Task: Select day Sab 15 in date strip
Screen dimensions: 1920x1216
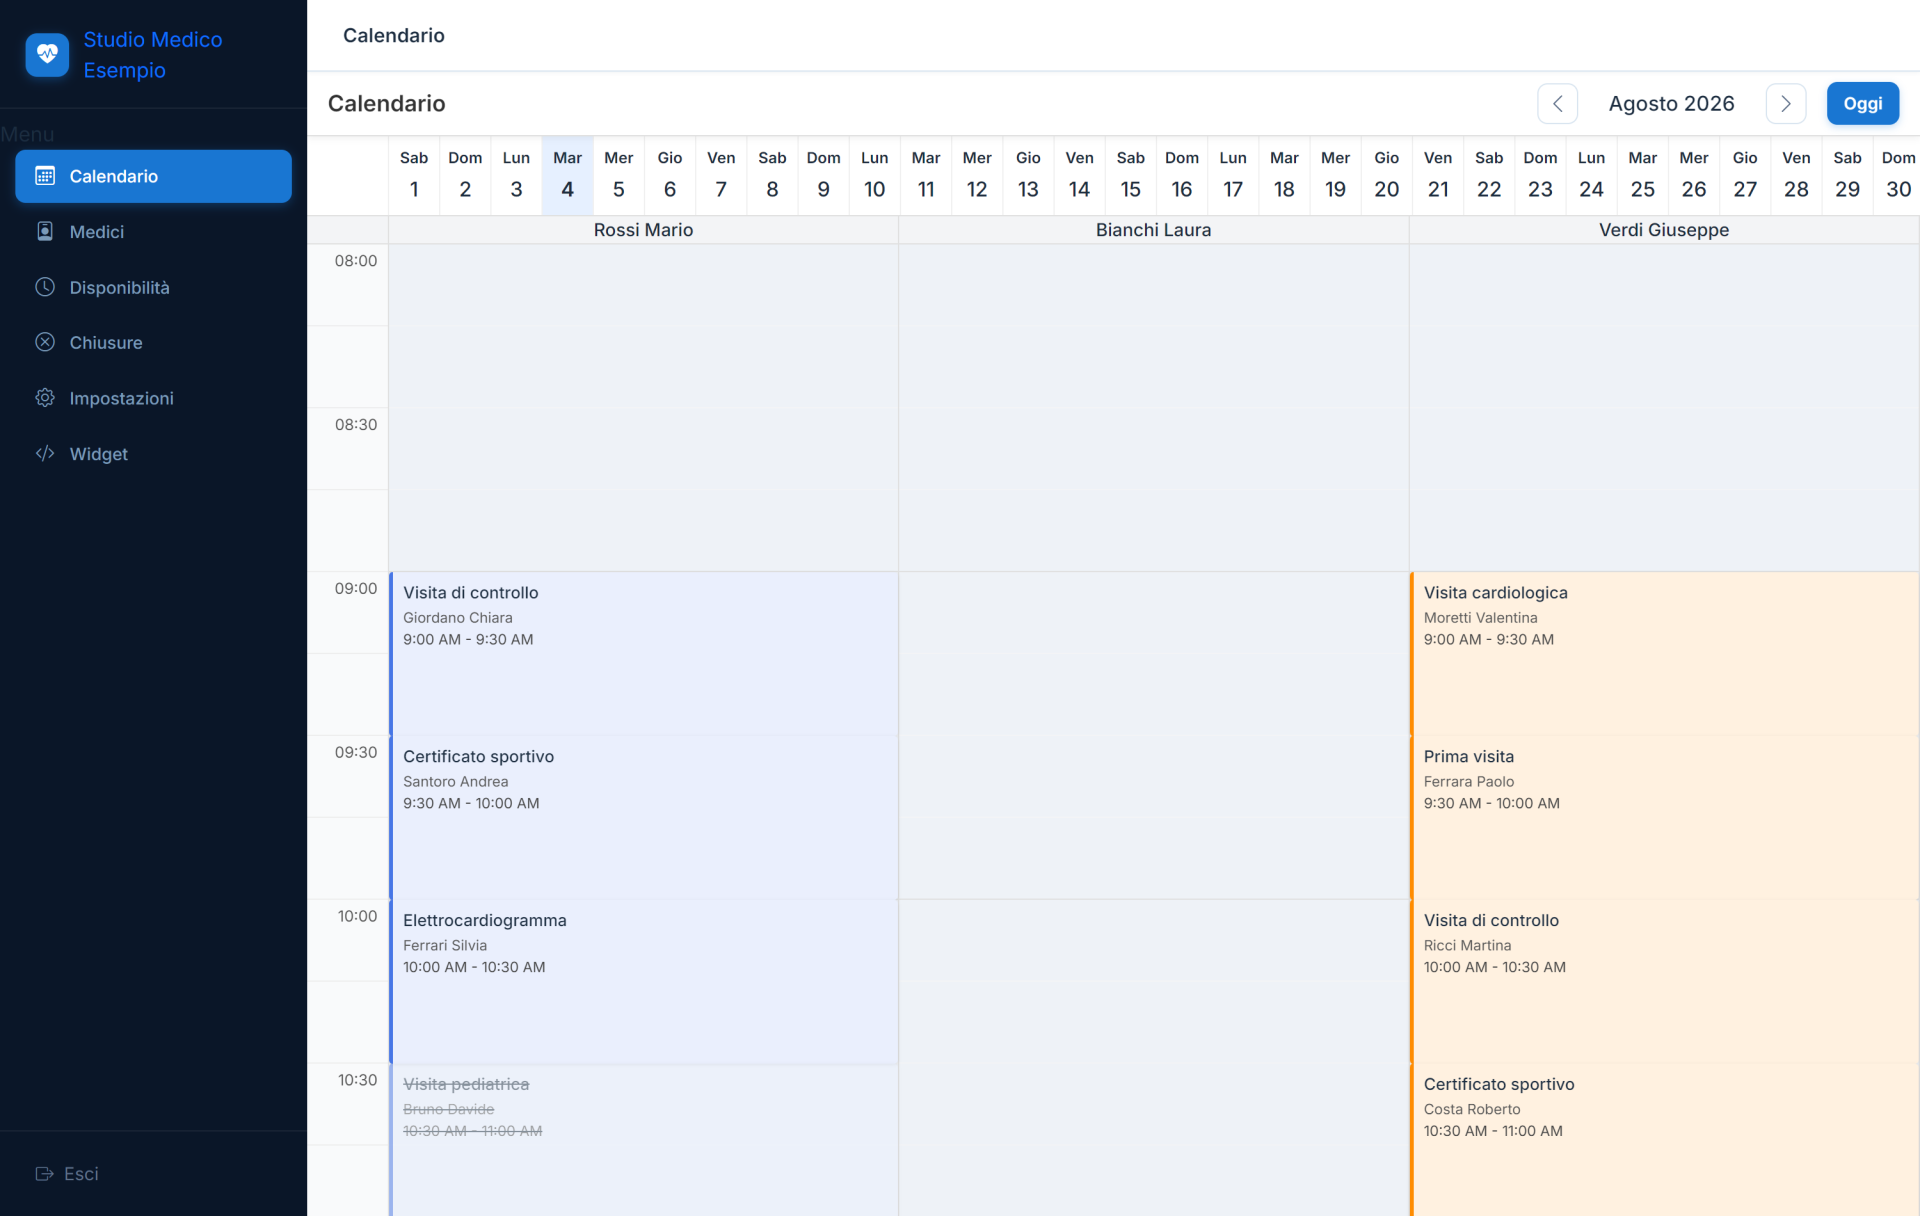Action: [x=1130, y=175]
